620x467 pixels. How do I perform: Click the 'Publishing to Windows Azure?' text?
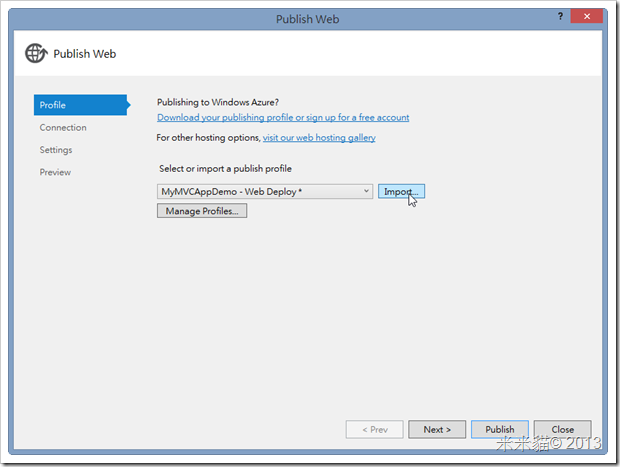(x=218, y=102)
